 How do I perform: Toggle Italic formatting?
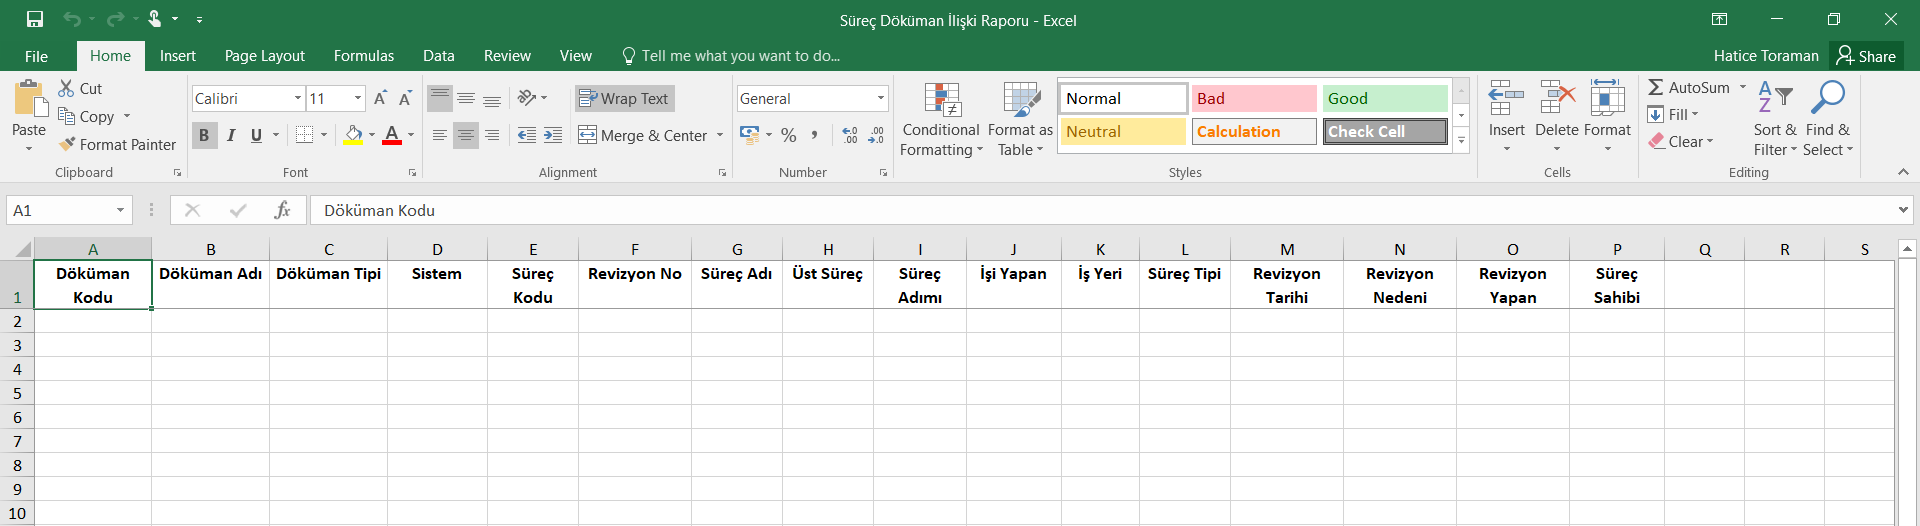point(231,135)
